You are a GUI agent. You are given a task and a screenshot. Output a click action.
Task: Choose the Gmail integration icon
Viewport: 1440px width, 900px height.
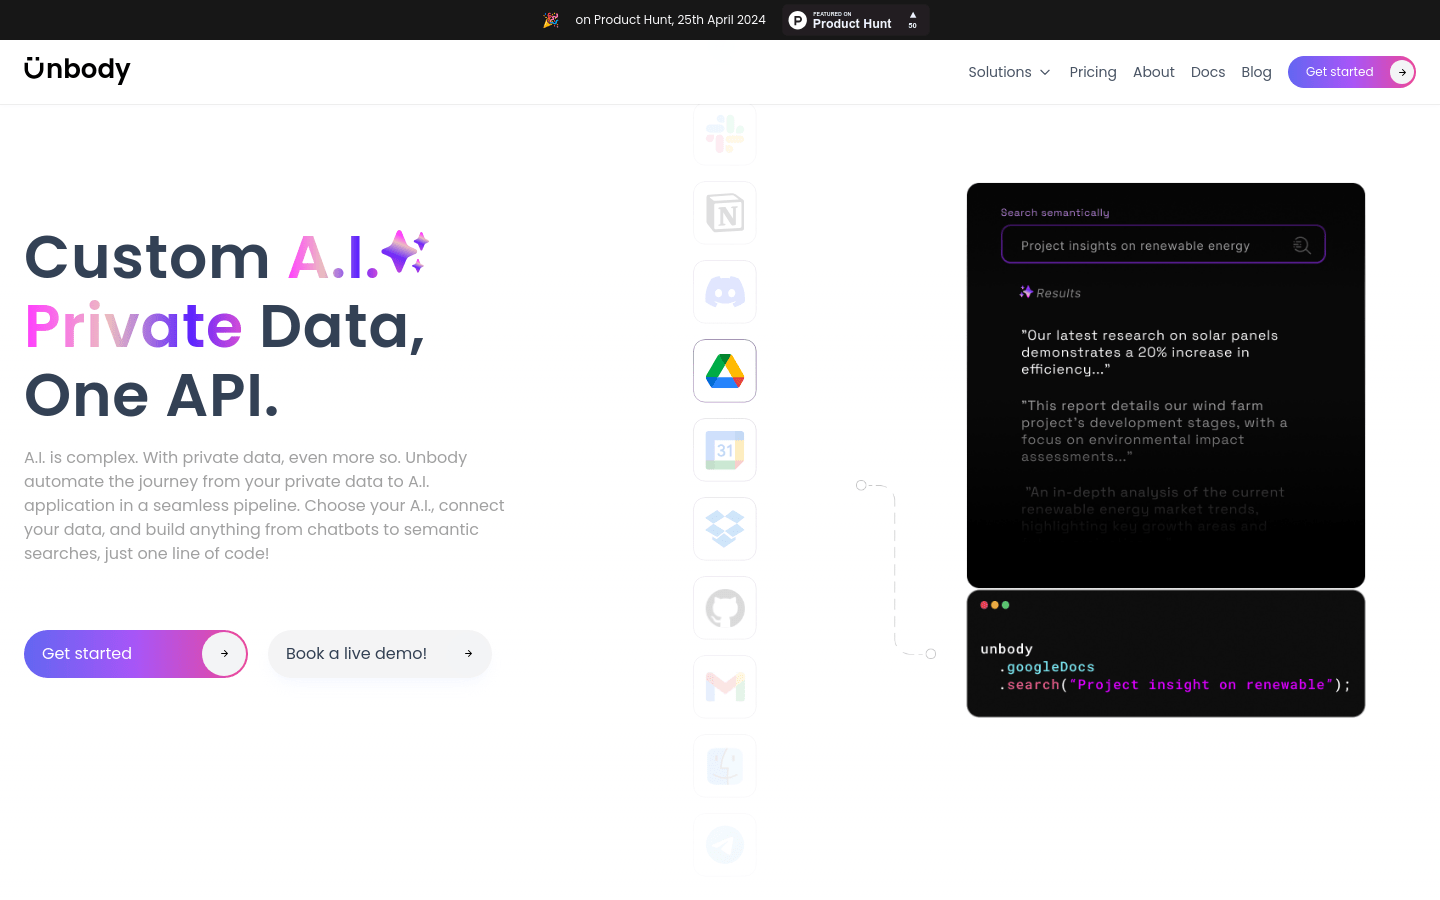coord(725,687)
